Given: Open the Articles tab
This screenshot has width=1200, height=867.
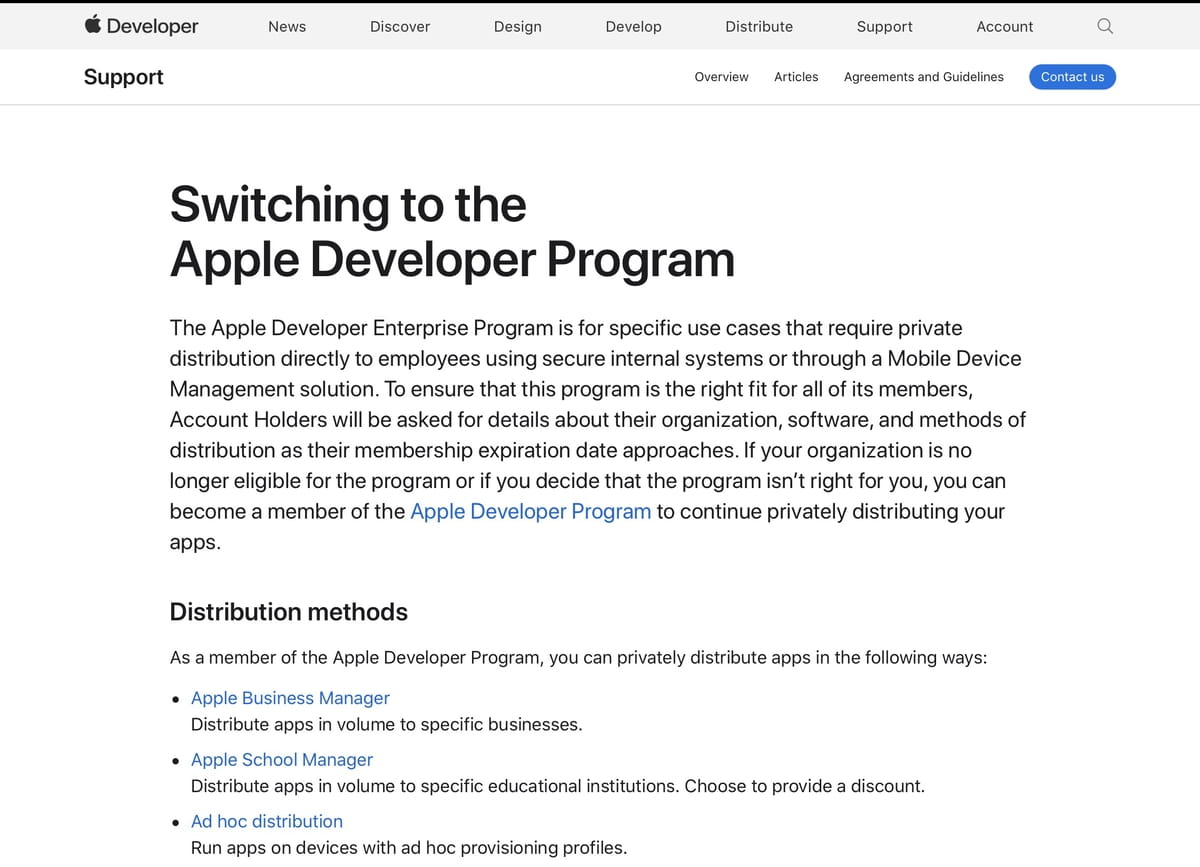Looking at the screenshot, I should pyautogui.click(x=796, y=77).
